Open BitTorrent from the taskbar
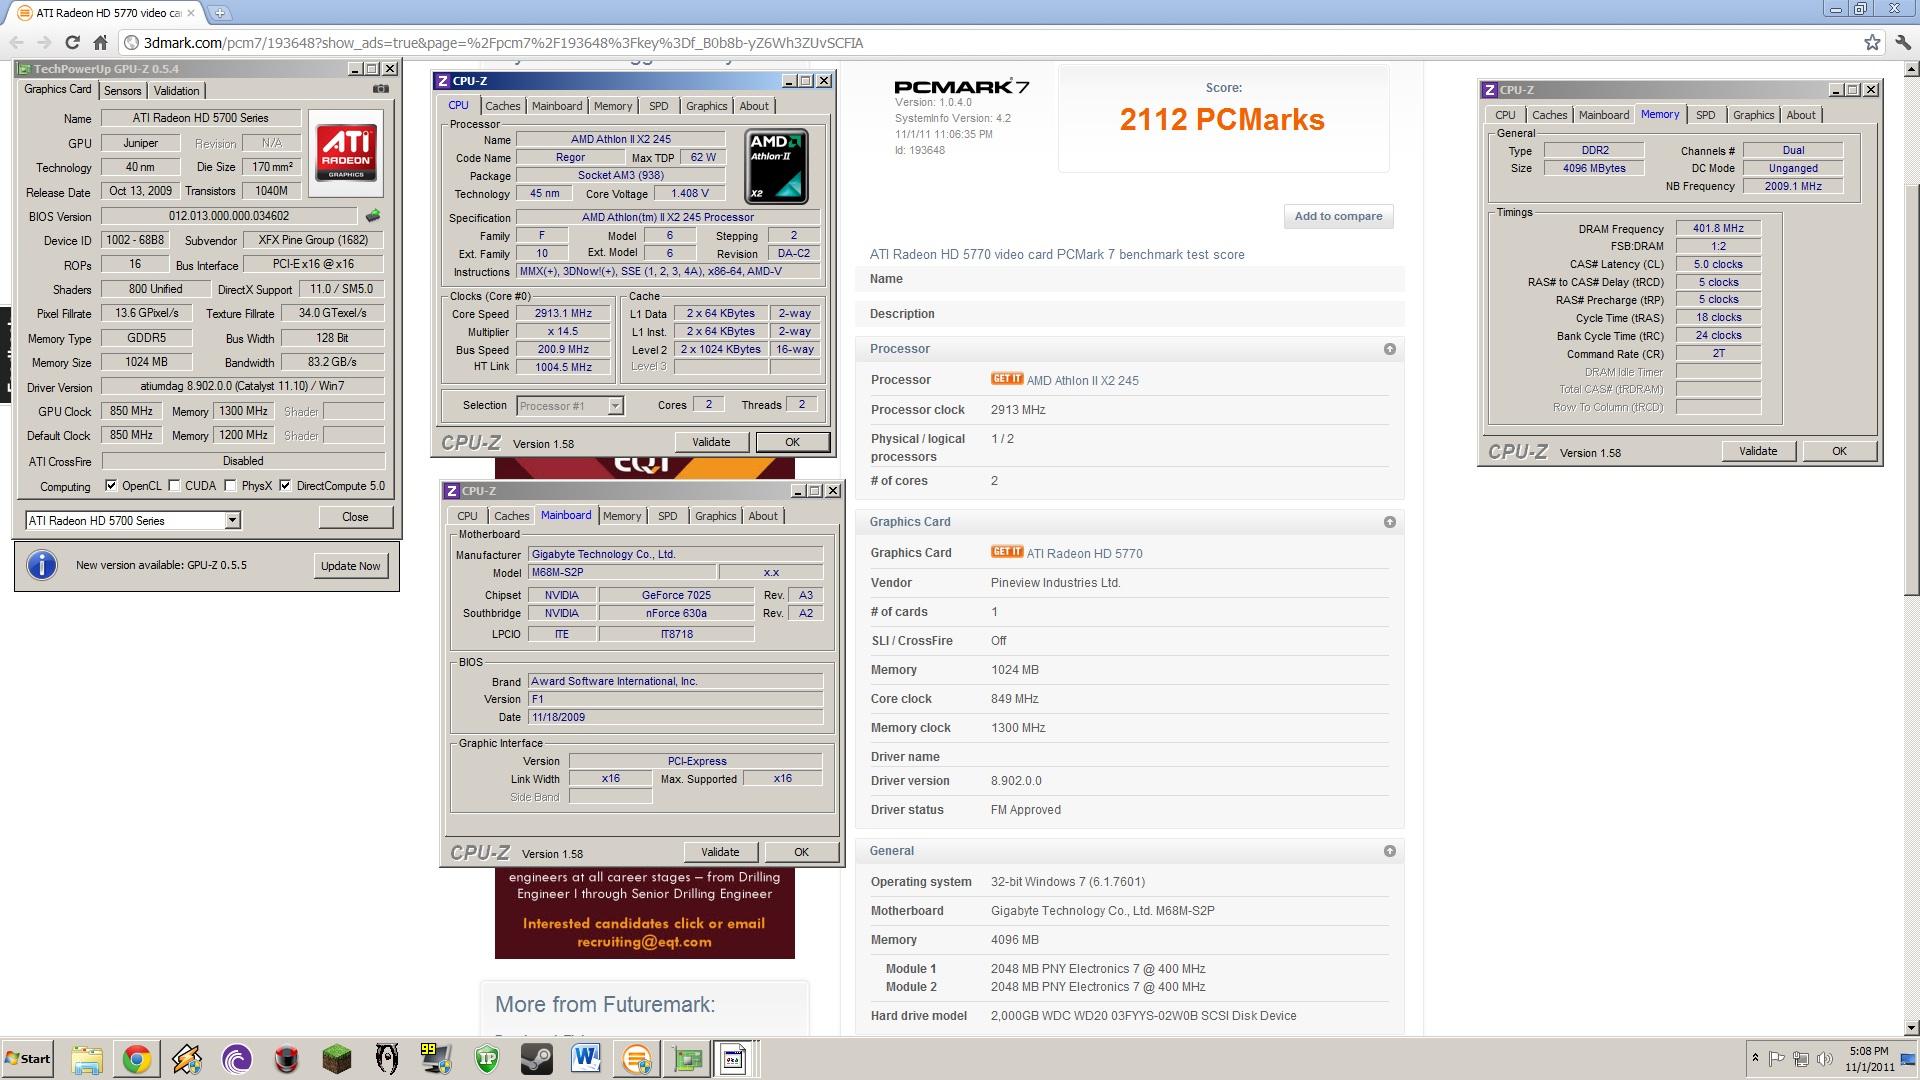The width and height of the screenshot is (1920, 1080). pos(237,1059)
